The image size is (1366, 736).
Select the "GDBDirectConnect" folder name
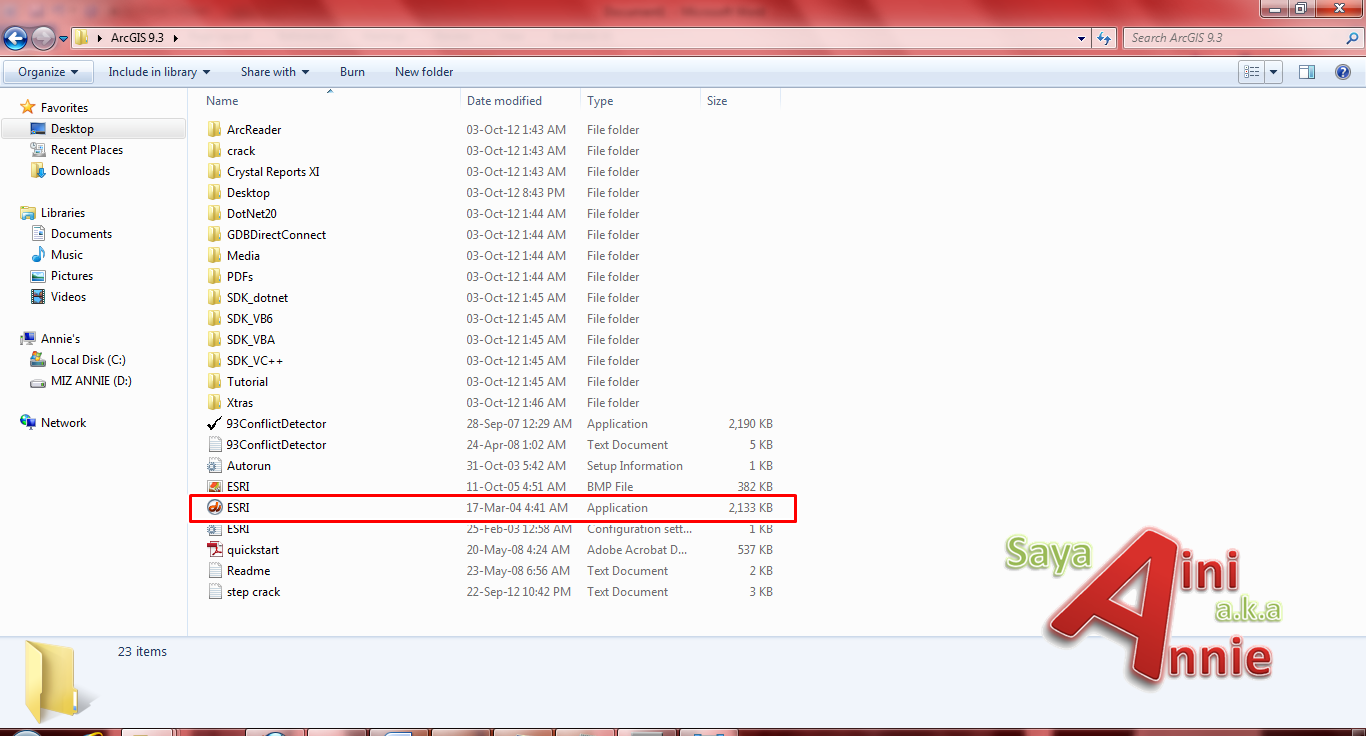(276, 235)
